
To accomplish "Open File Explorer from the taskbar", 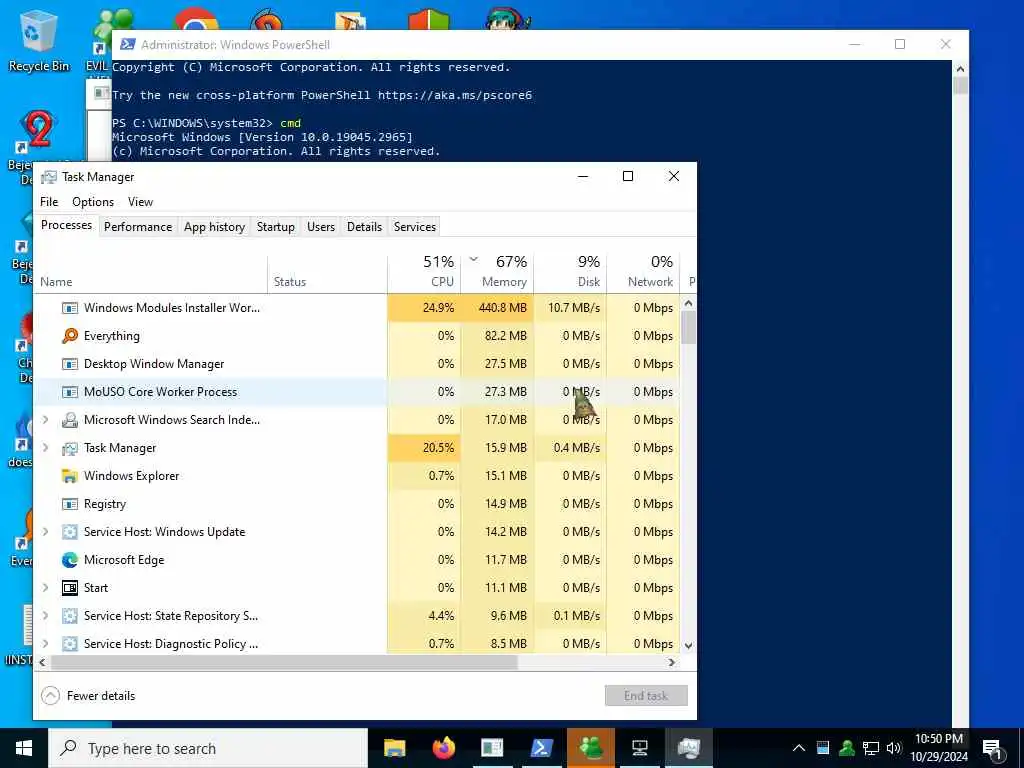I will pyautogui.click(x=394, y=748).
